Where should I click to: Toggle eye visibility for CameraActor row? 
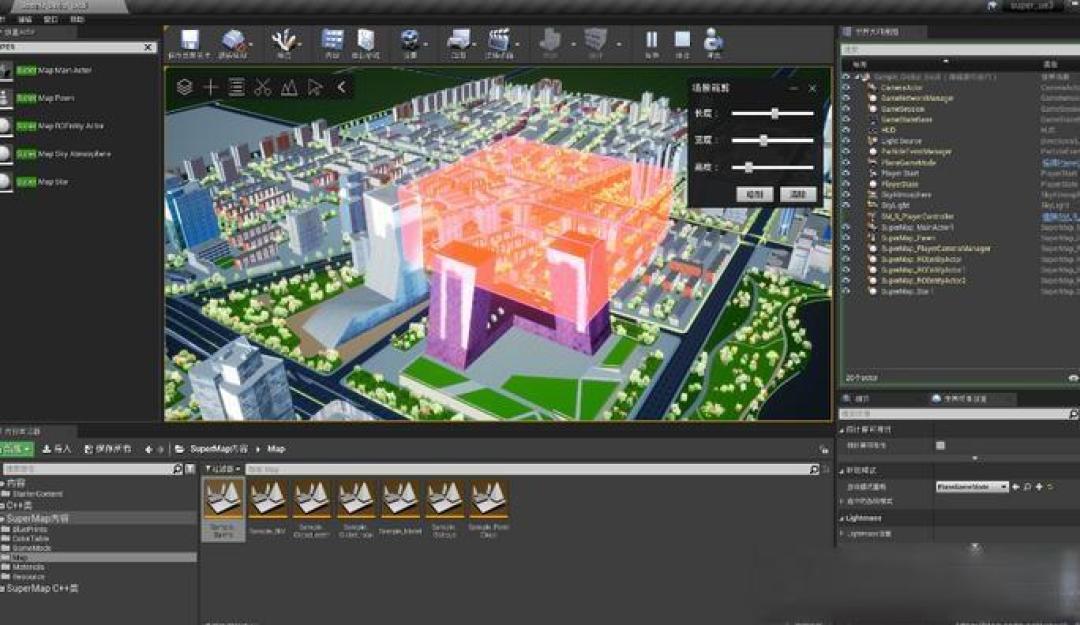pyautogui.click(x=846, y=88)
